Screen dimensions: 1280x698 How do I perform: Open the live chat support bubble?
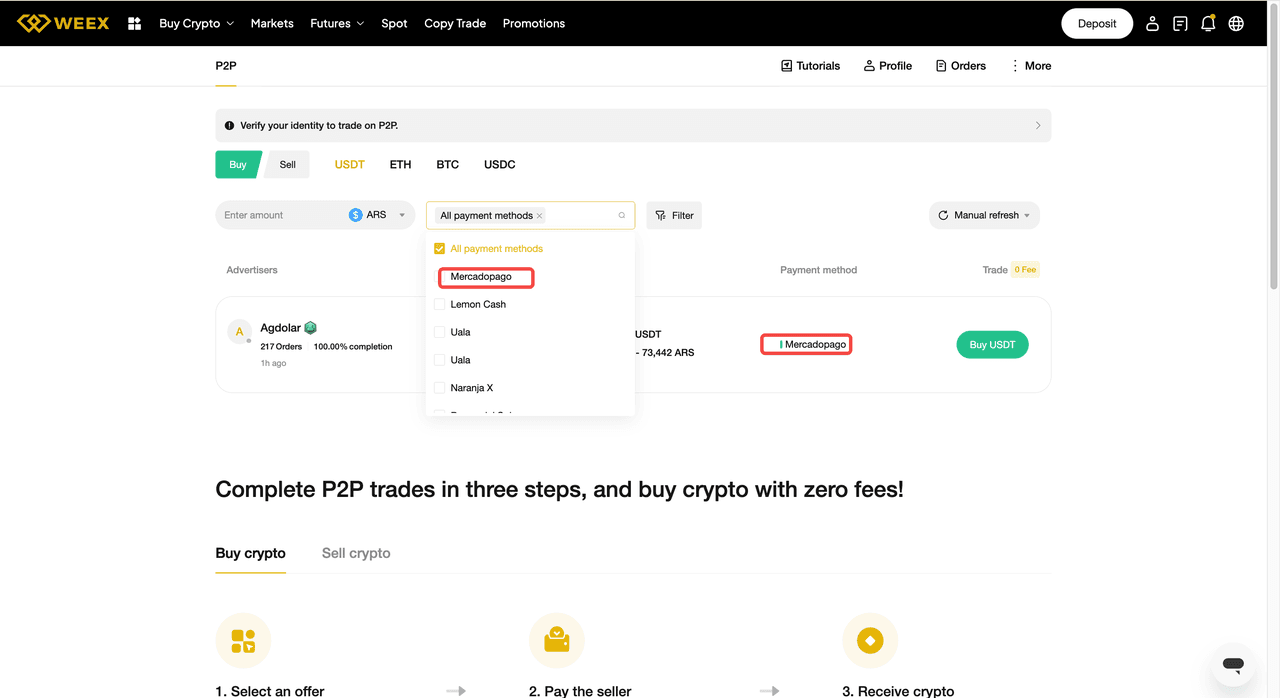1233,664
